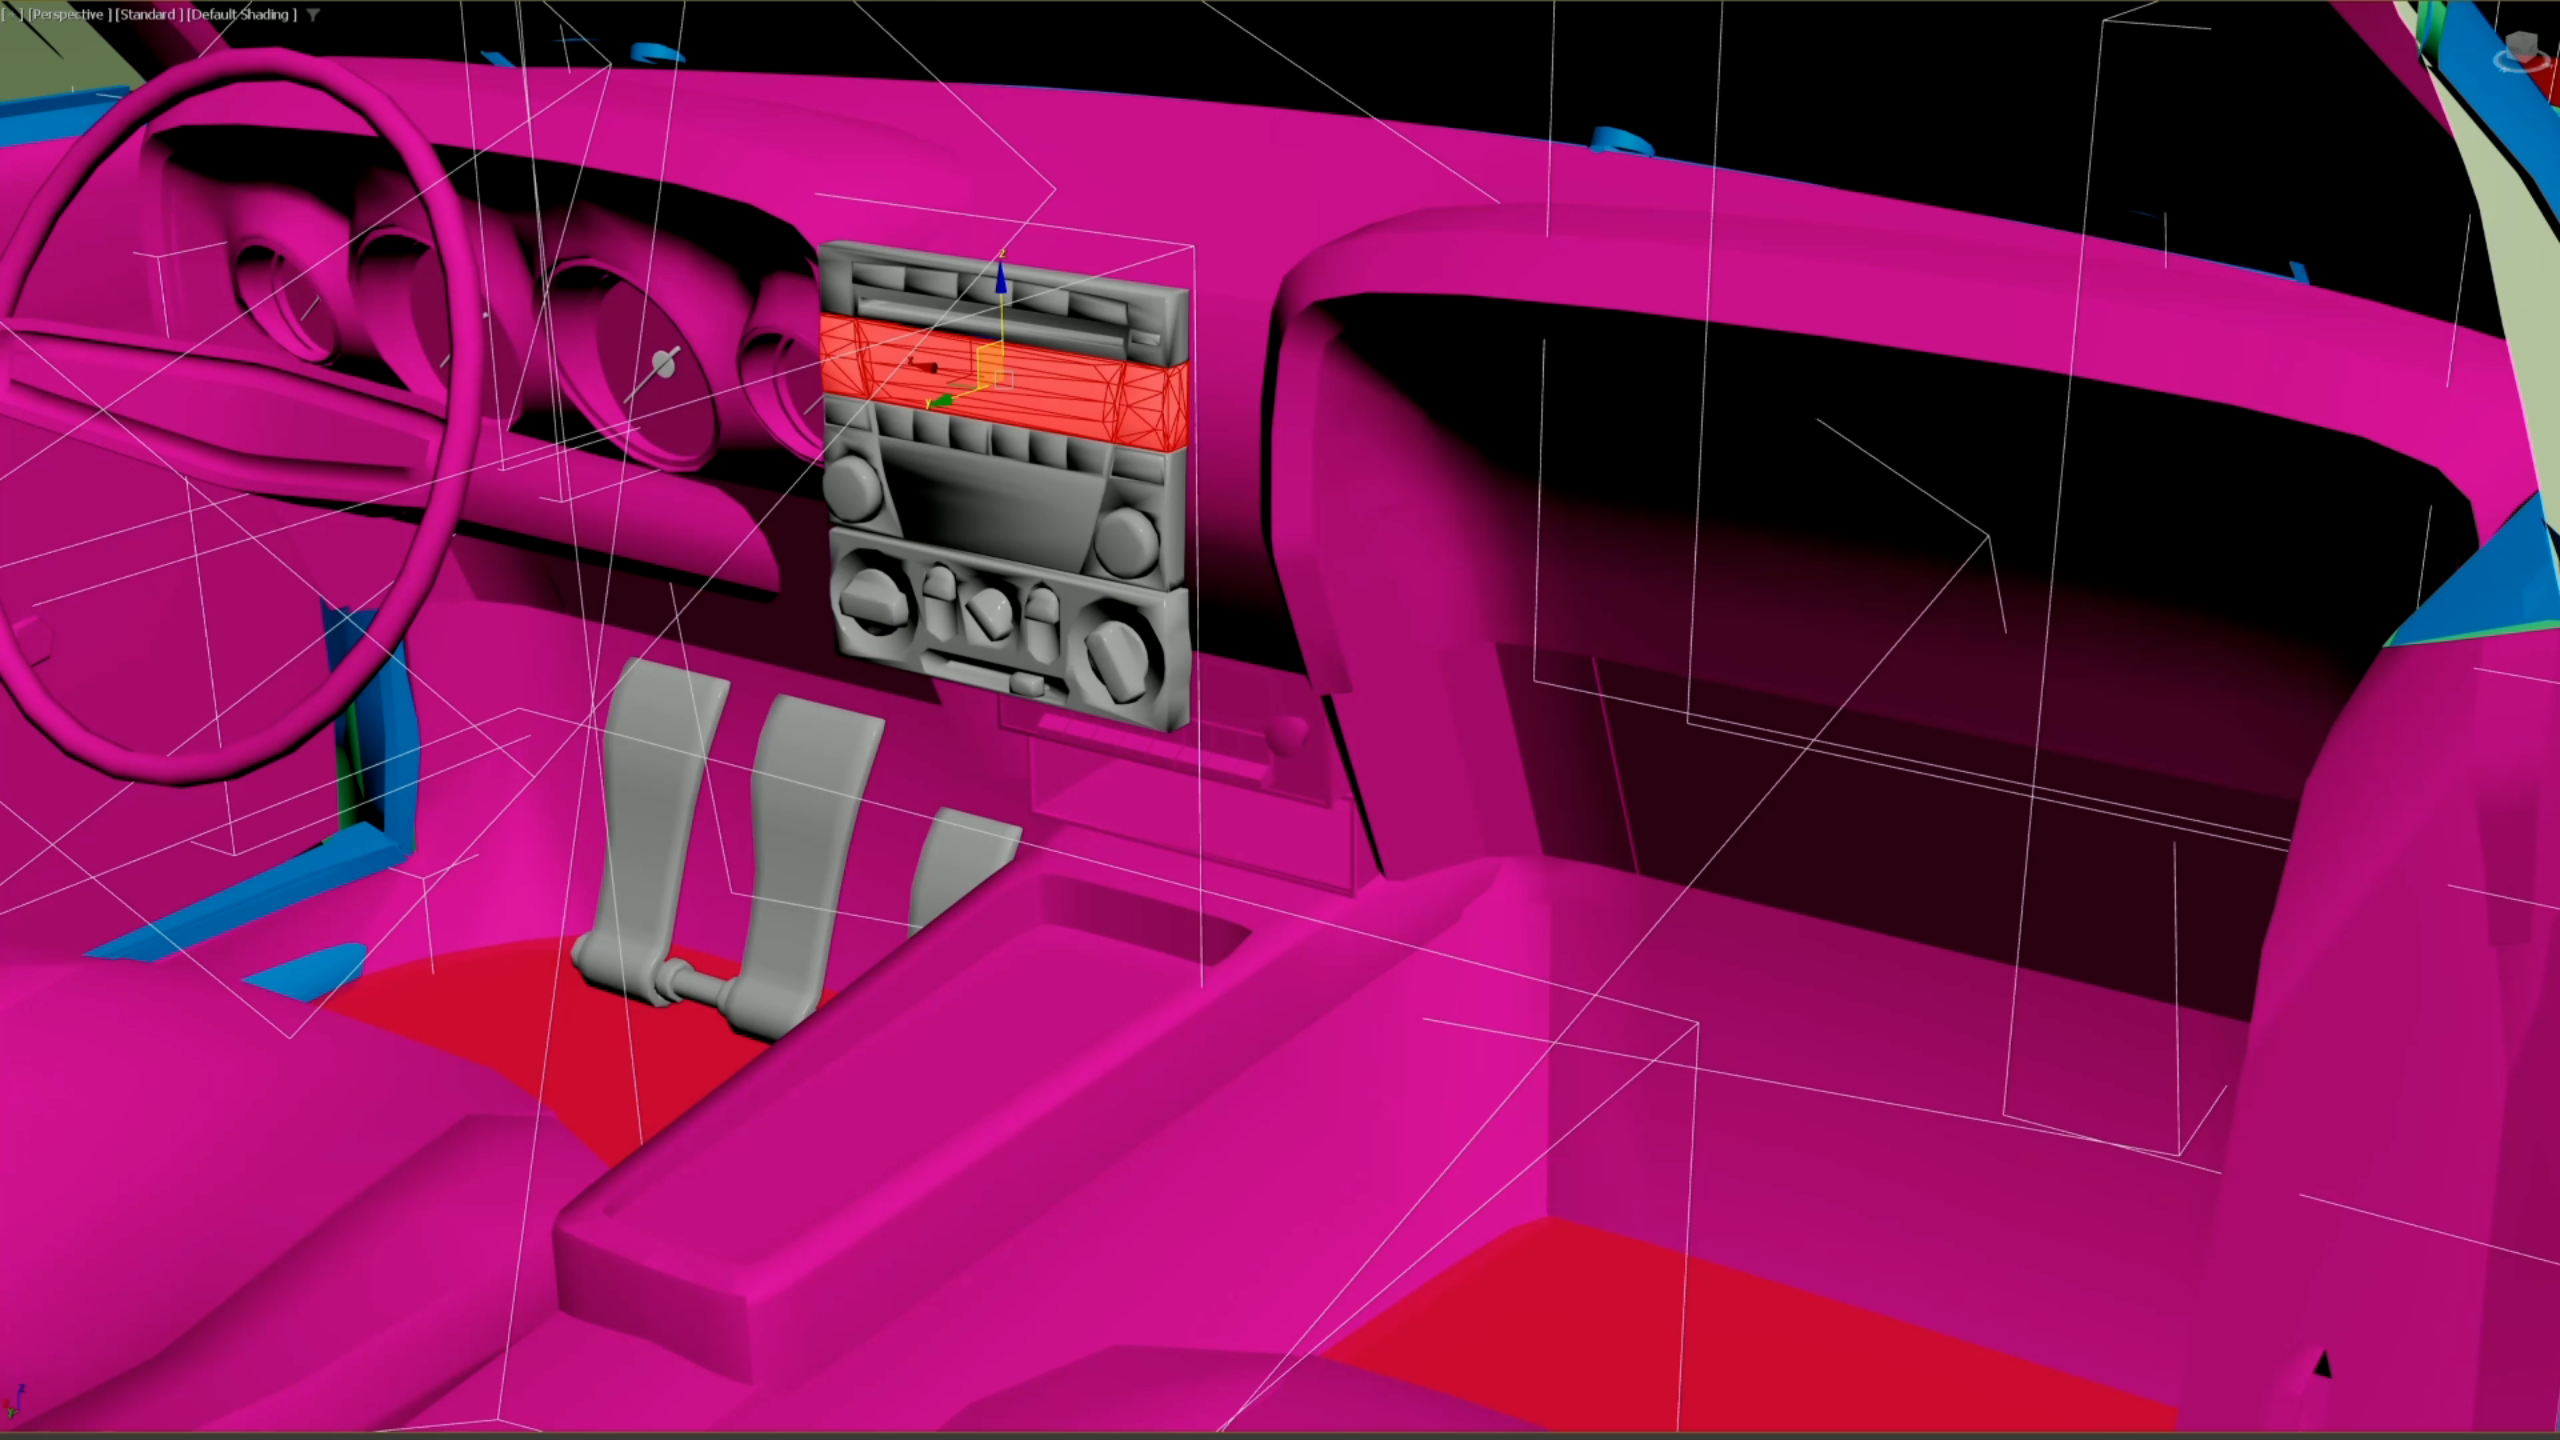Open the [+] general viewport menu
Screen dimensions: 2560x1440
click(x=11, y=15)
